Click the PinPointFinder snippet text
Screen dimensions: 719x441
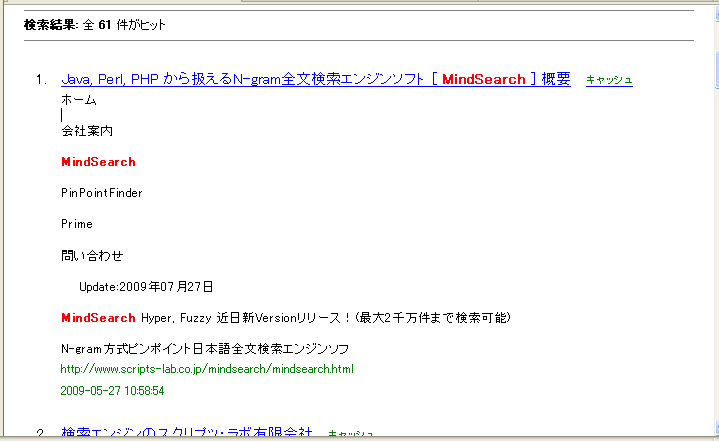102,193
